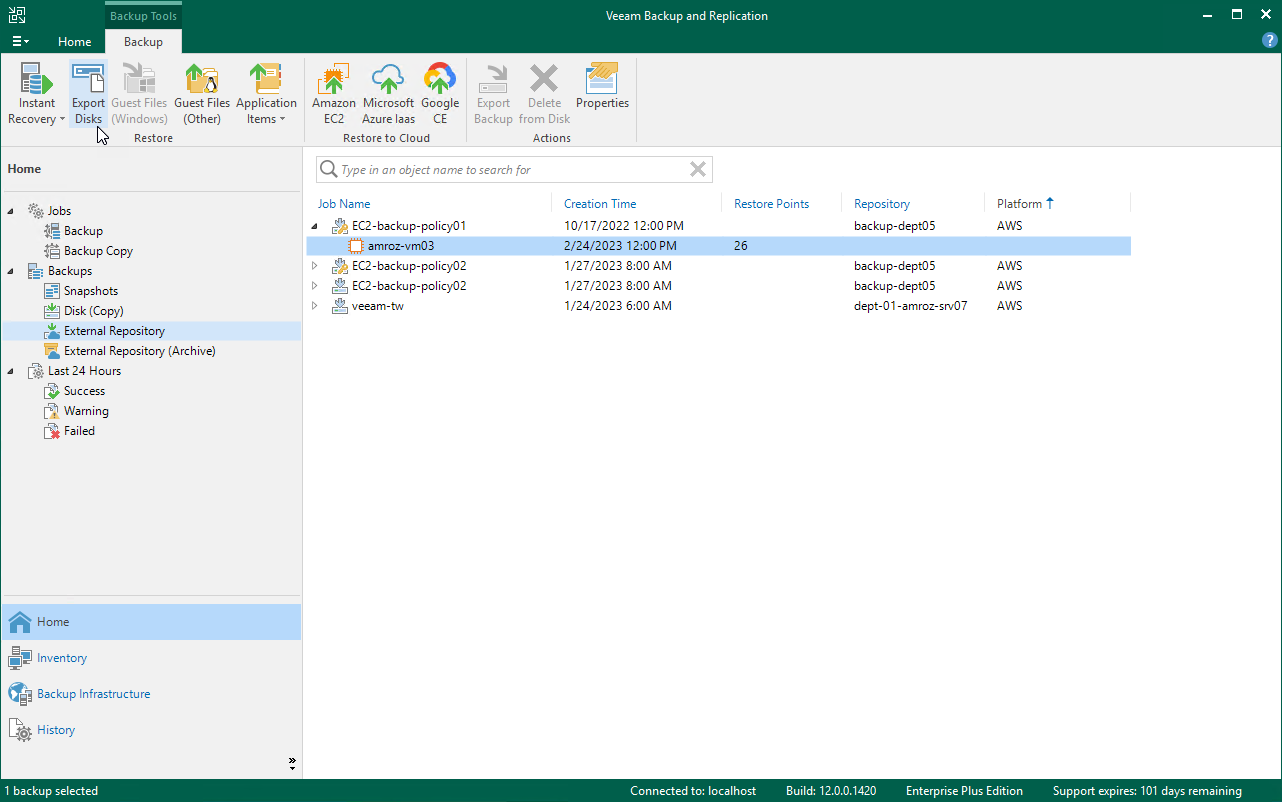Expand the veeam-tw backup job

click(x=315, y=305)
